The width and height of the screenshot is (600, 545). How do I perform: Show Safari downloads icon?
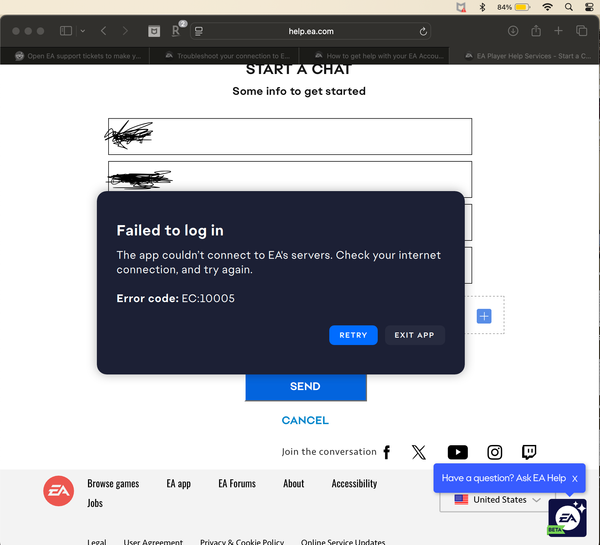coord(513,31)
